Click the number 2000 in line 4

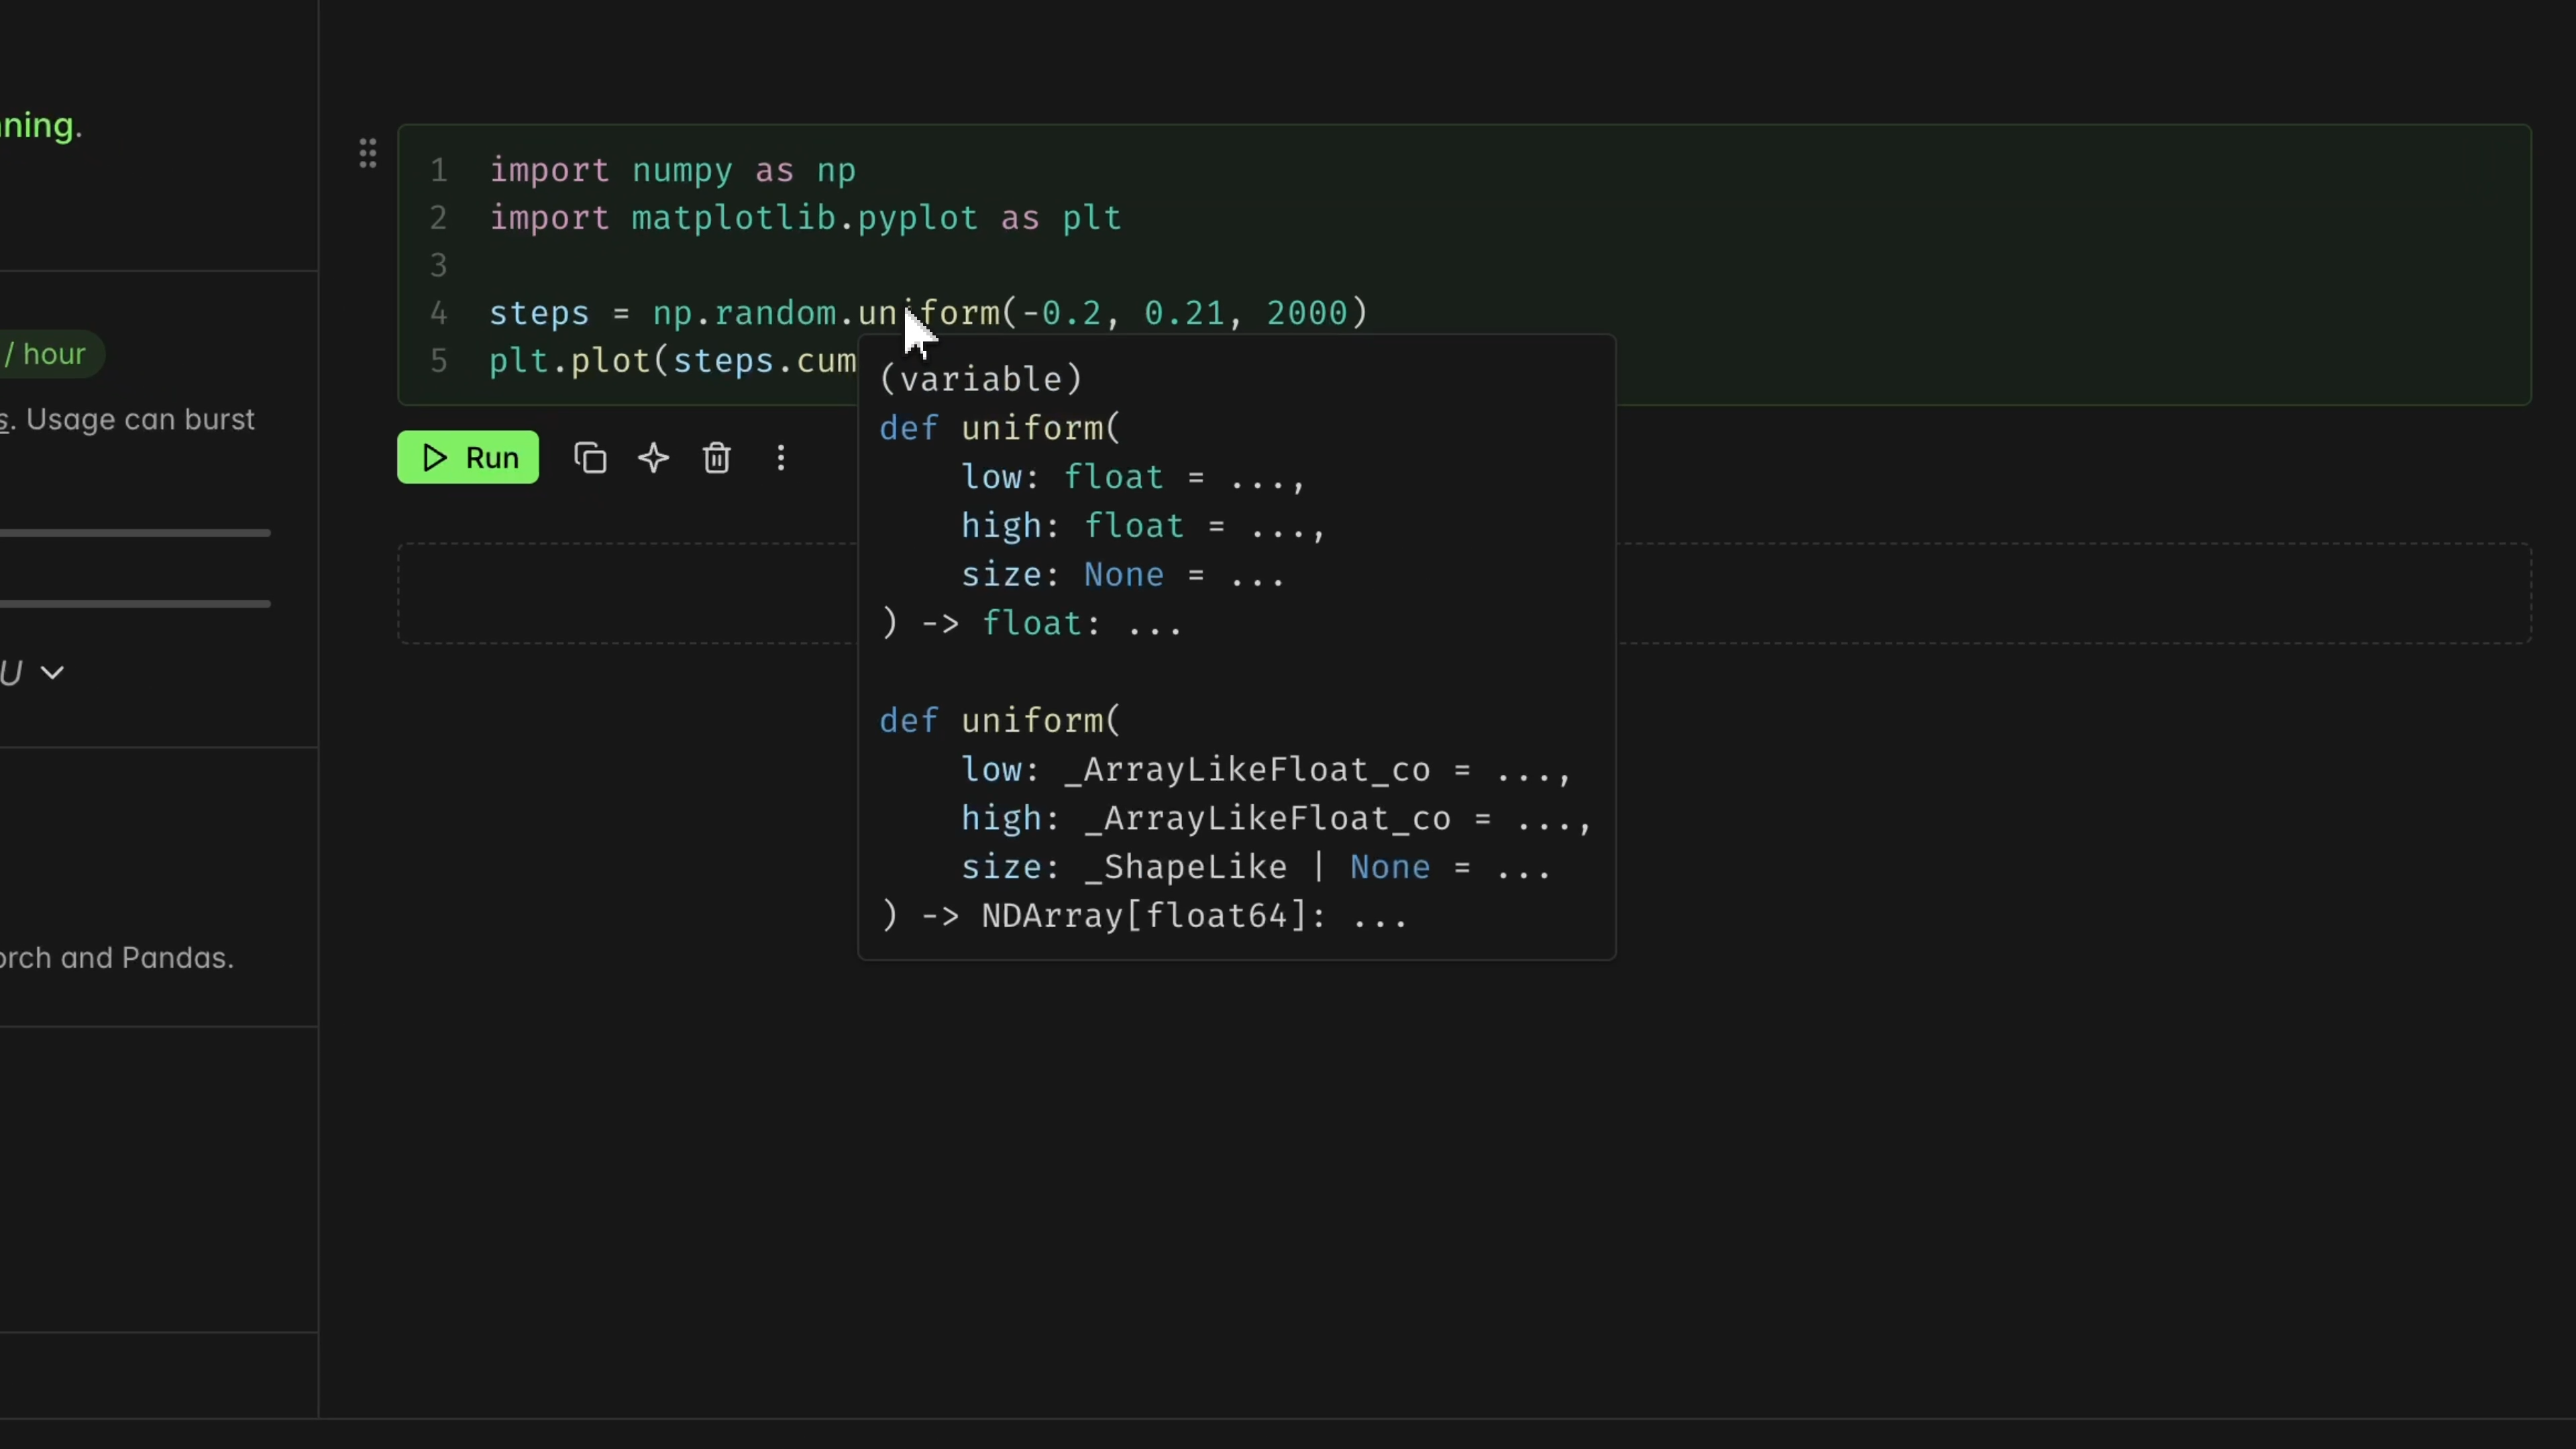[x=1306, y=314]
